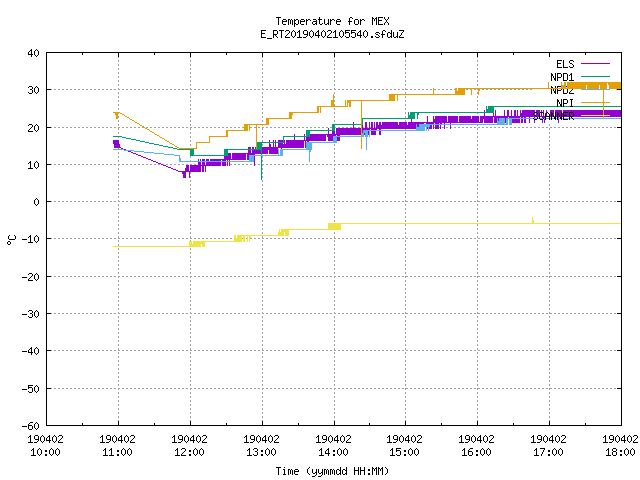This screenshot has width=640, height=480.
Task: Click the yellow SCANNER step near 14:00
Action: click(334, 226)
